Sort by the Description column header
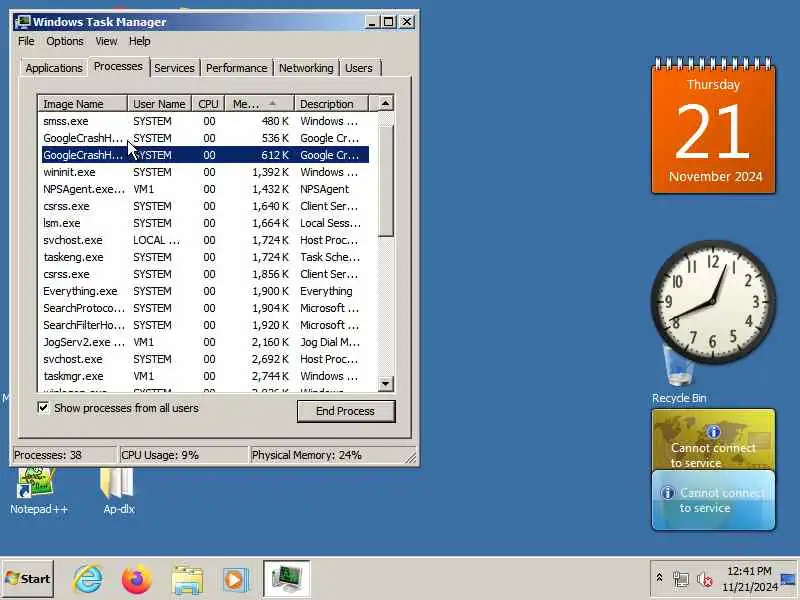The width and height of the screenshot is (800, 600). pyautogui.click(x=331, y=104)
